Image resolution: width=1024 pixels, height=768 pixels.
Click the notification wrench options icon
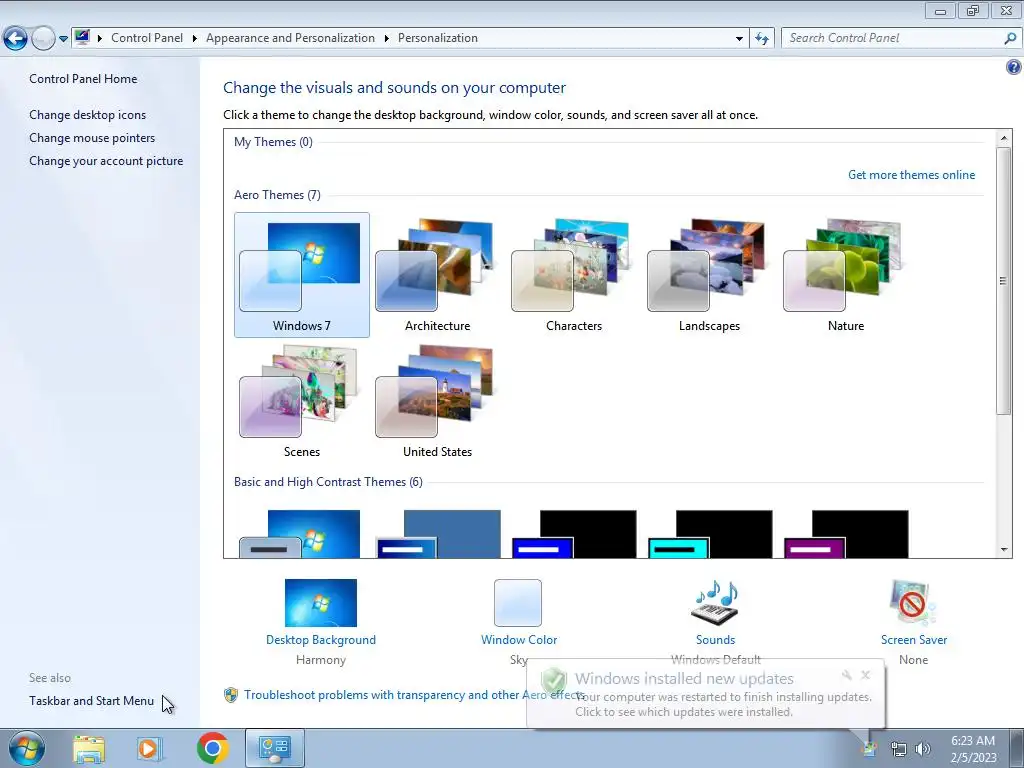coord(846,675)
